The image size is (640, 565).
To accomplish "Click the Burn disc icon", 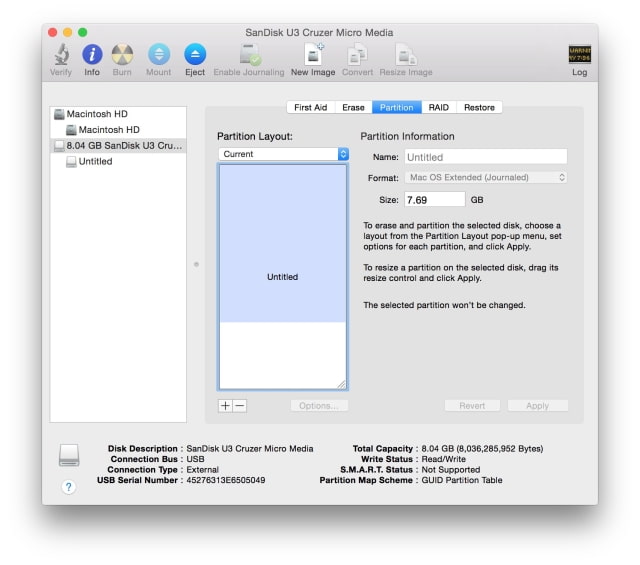I will [x=122, y=54].
